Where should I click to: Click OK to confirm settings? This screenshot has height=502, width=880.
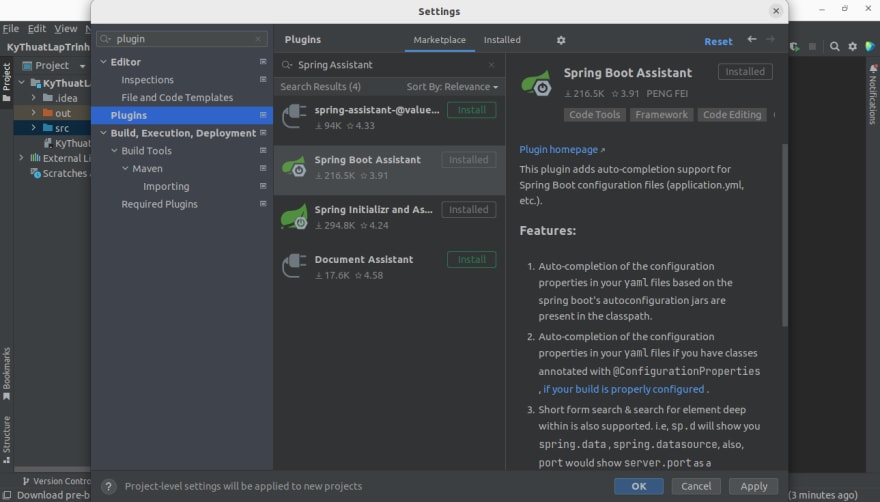(639, 486)
